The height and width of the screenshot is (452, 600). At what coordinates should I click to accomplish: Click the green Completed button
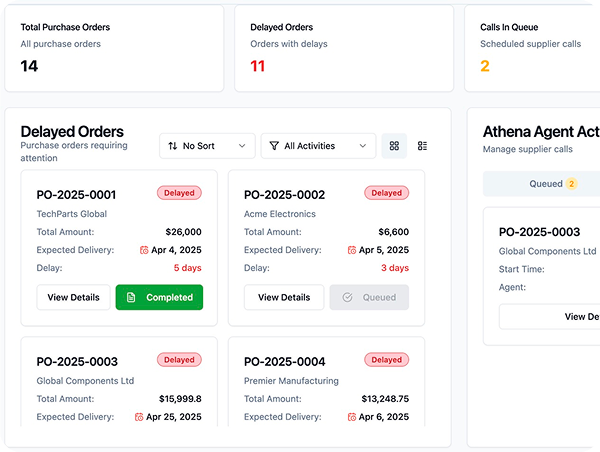[159, 297]
